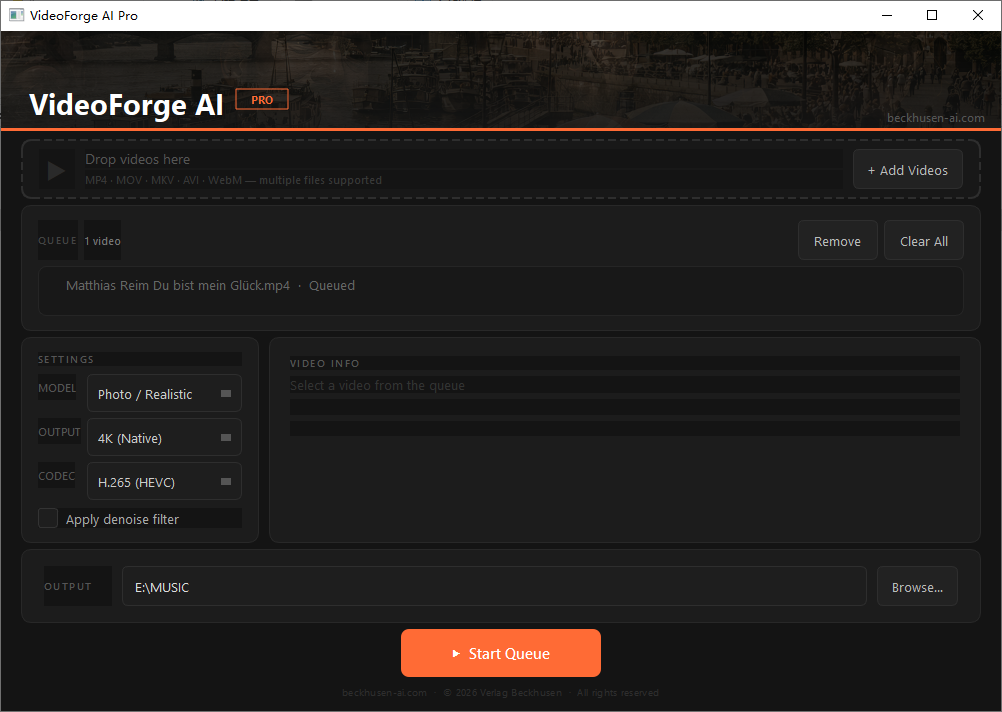The image size is (1002, 712).
Task: Remove the selected video from queue
Action: [837, 241]
